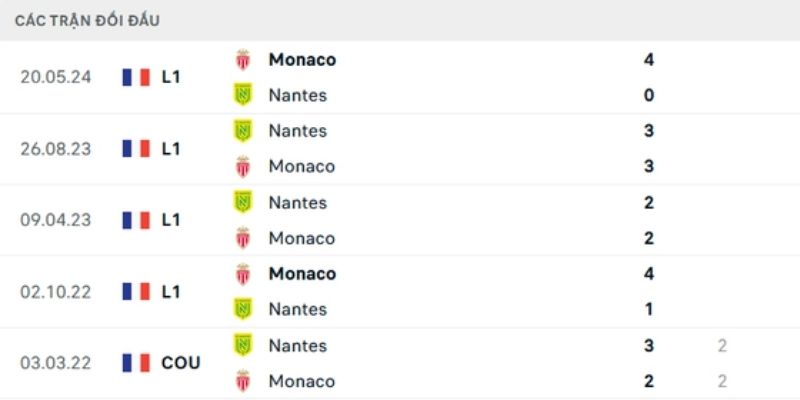Click Nantes crest in the 26.08.23 match
The image size is (800, 400).
(x=242, y=131)
